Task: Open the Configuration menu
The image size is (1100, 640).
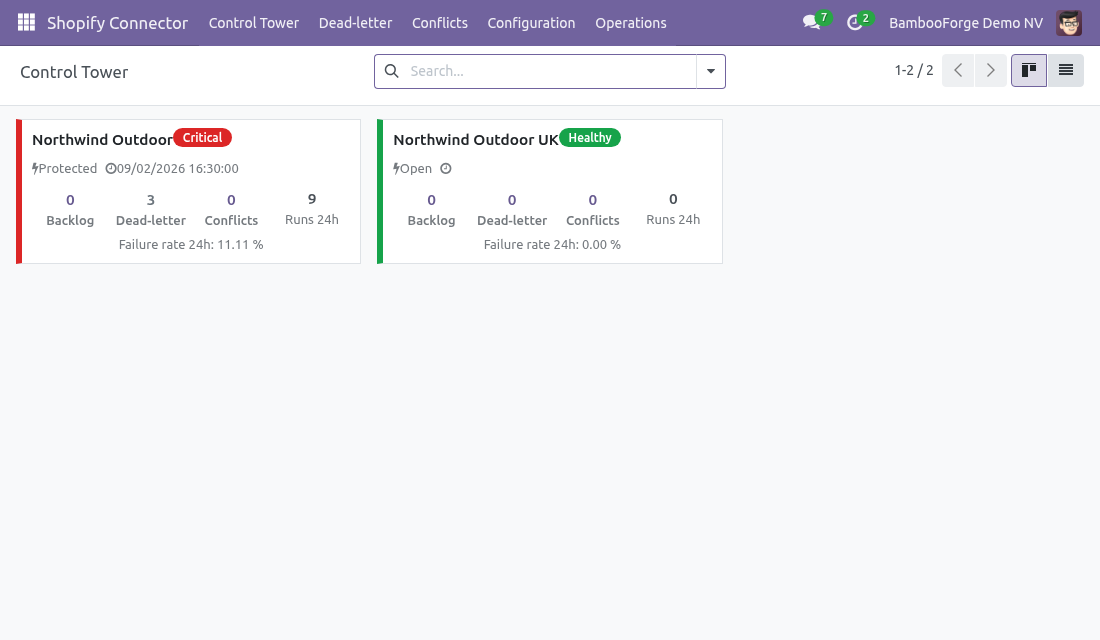Action: pos(531,22)
